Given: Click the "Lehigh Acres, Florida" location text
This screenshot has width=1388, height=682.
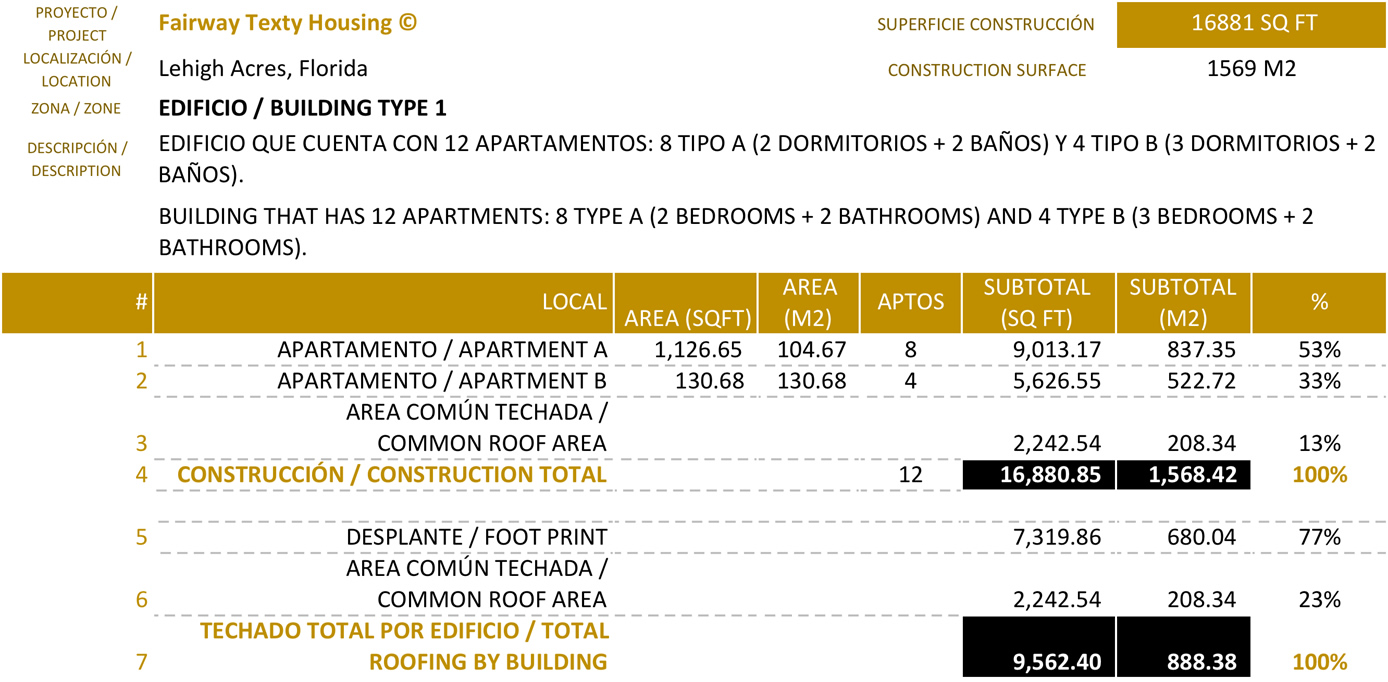Looking at the screenshot, I should pos(263,69).
